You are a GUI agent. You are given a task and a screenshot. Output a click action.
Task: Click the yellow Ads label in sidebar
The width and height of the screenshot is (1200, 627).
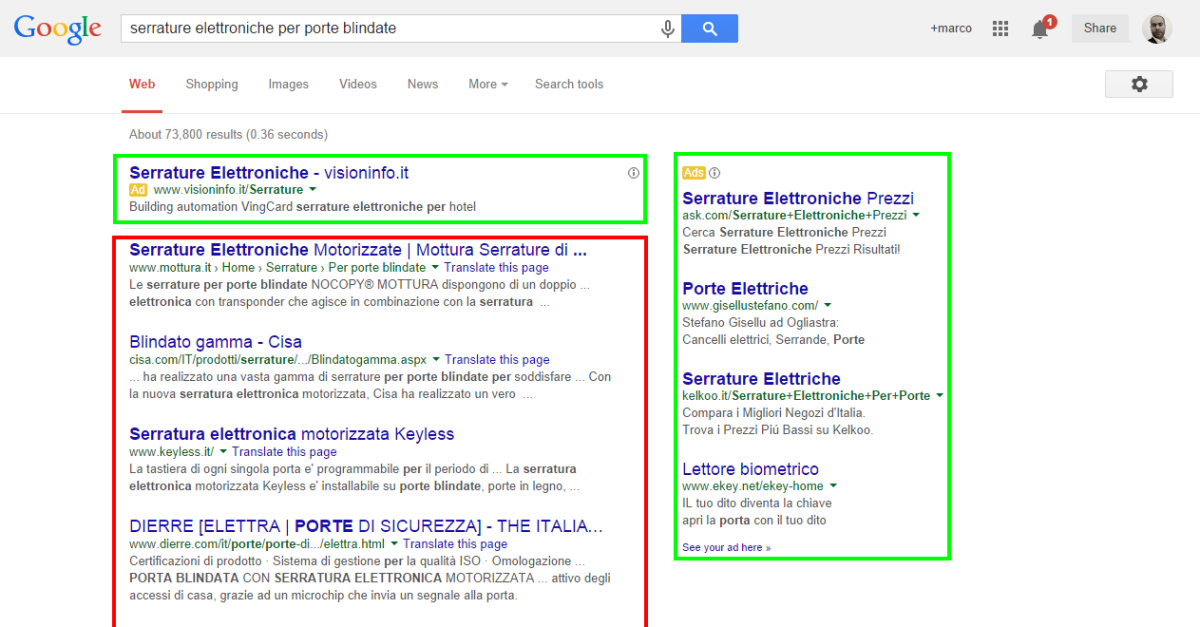694,173
